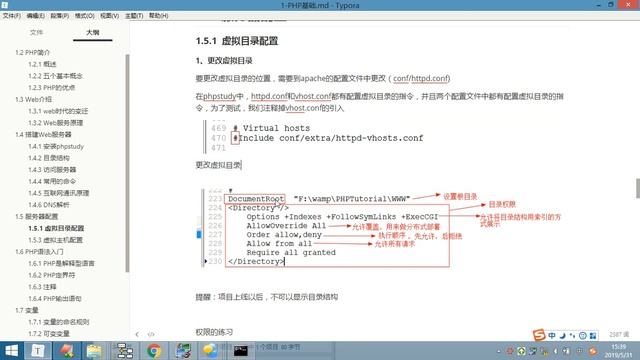Place cursor in the 权限的练习 line
Screen dimensions: 640x360
pyautogui.click(x=214, y=332)
